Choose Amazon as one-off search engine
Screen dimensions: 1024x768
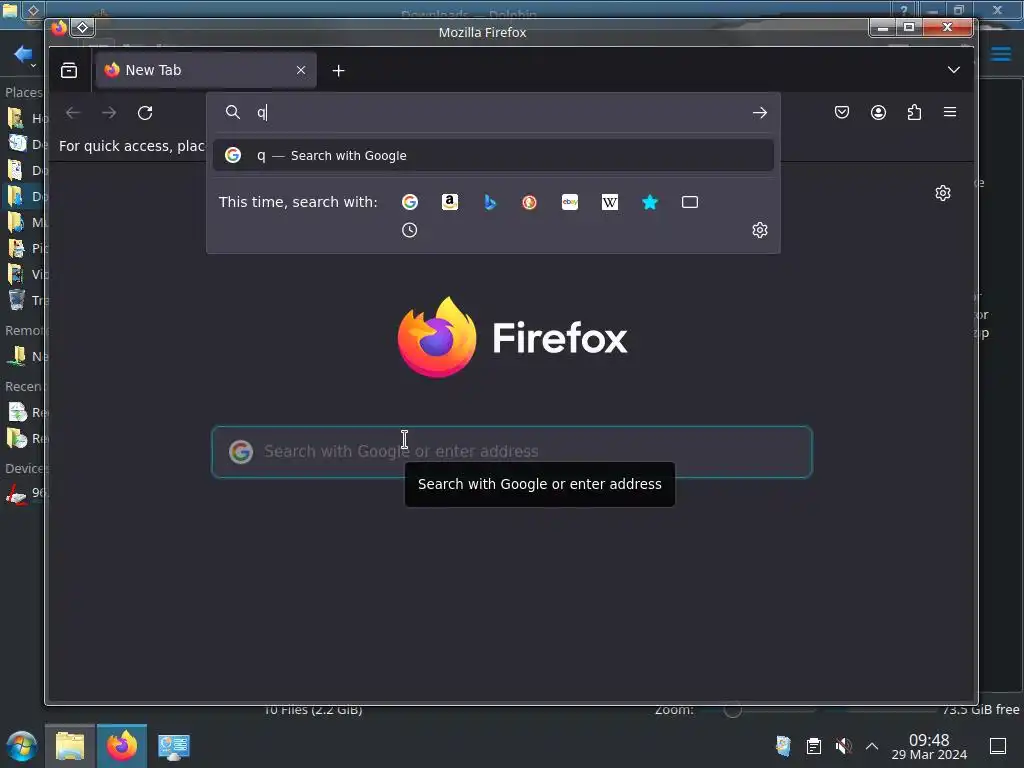pyautogui.click(x=450, y=202)
